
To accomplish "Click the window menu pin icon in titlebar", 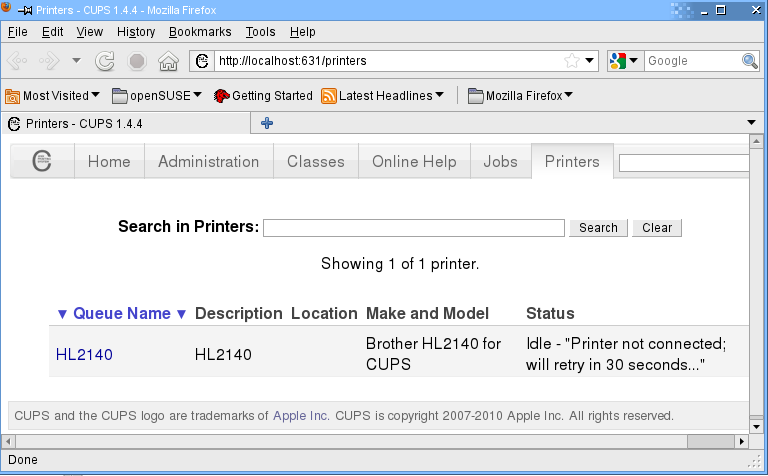I will (25, 10).
